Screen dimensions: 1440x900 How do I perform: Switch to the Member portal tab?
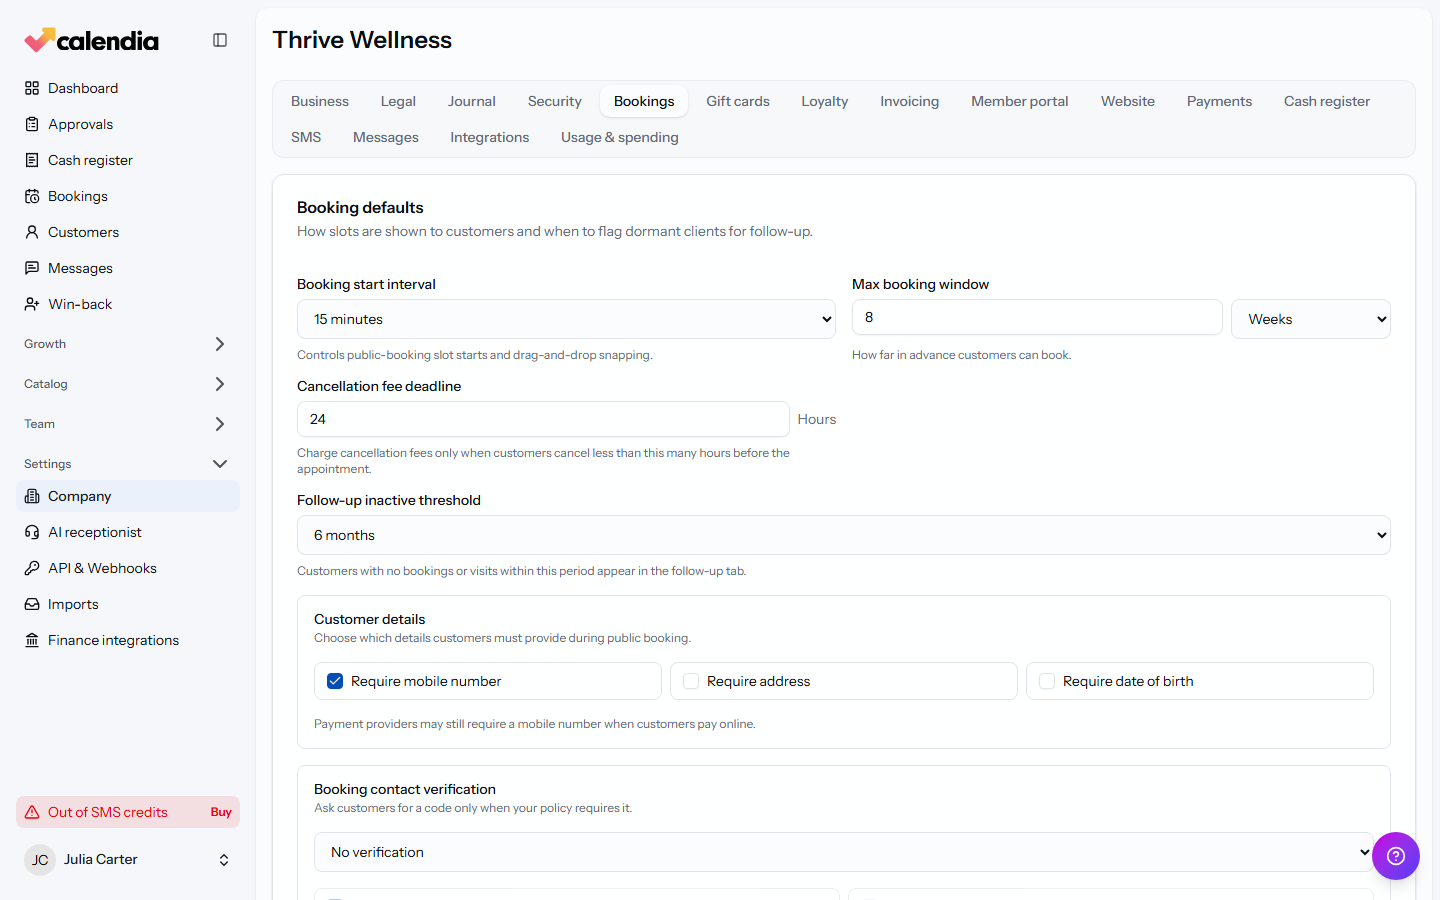pyautogui.click(x=1020, y=101)
